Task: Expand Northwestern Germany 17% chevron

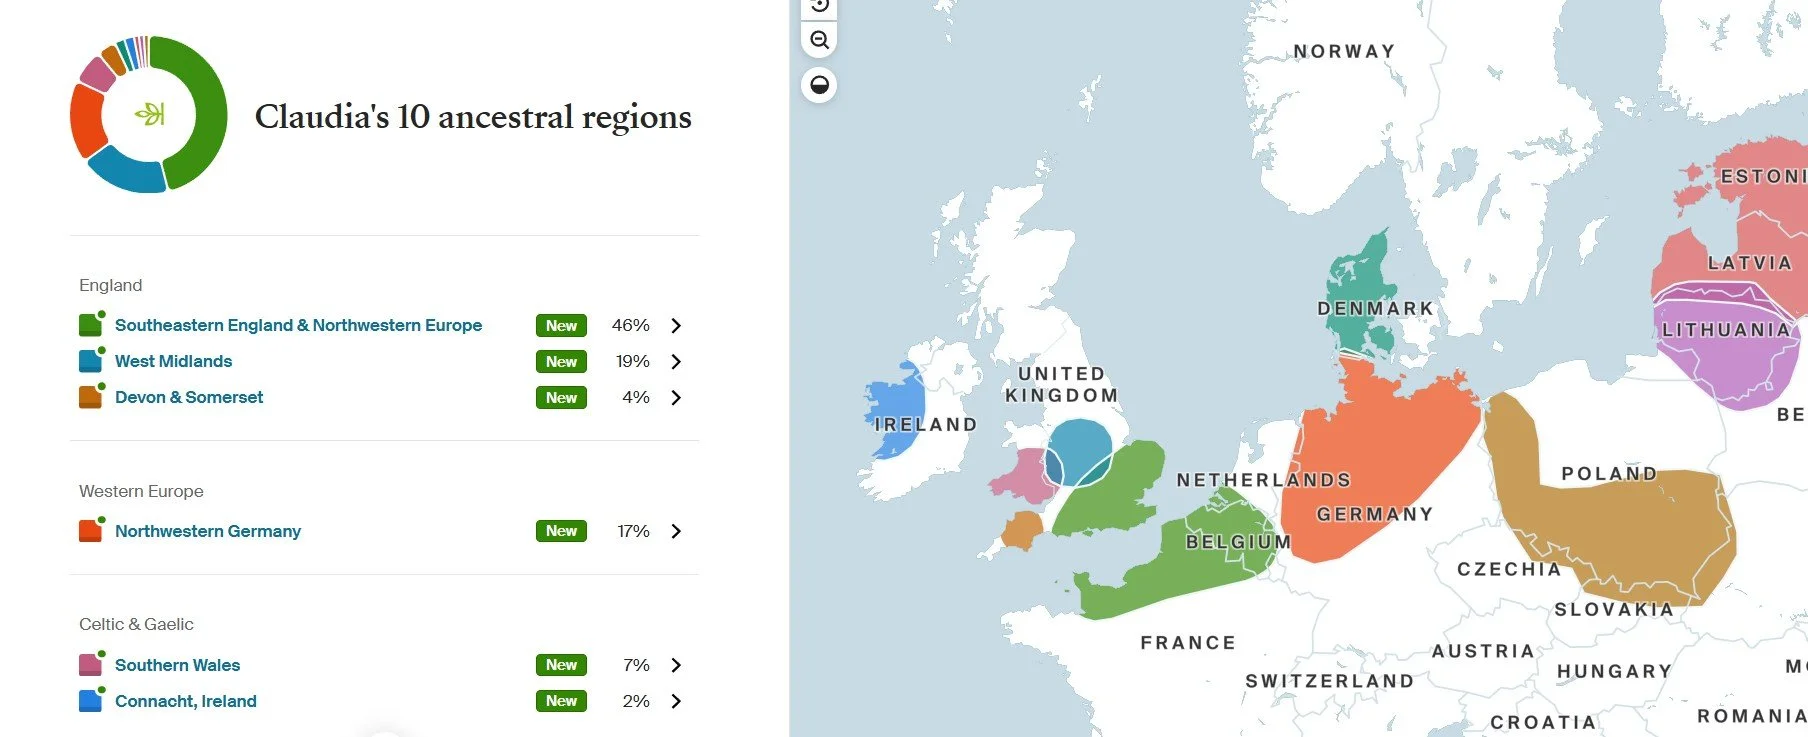Action: 676,531
